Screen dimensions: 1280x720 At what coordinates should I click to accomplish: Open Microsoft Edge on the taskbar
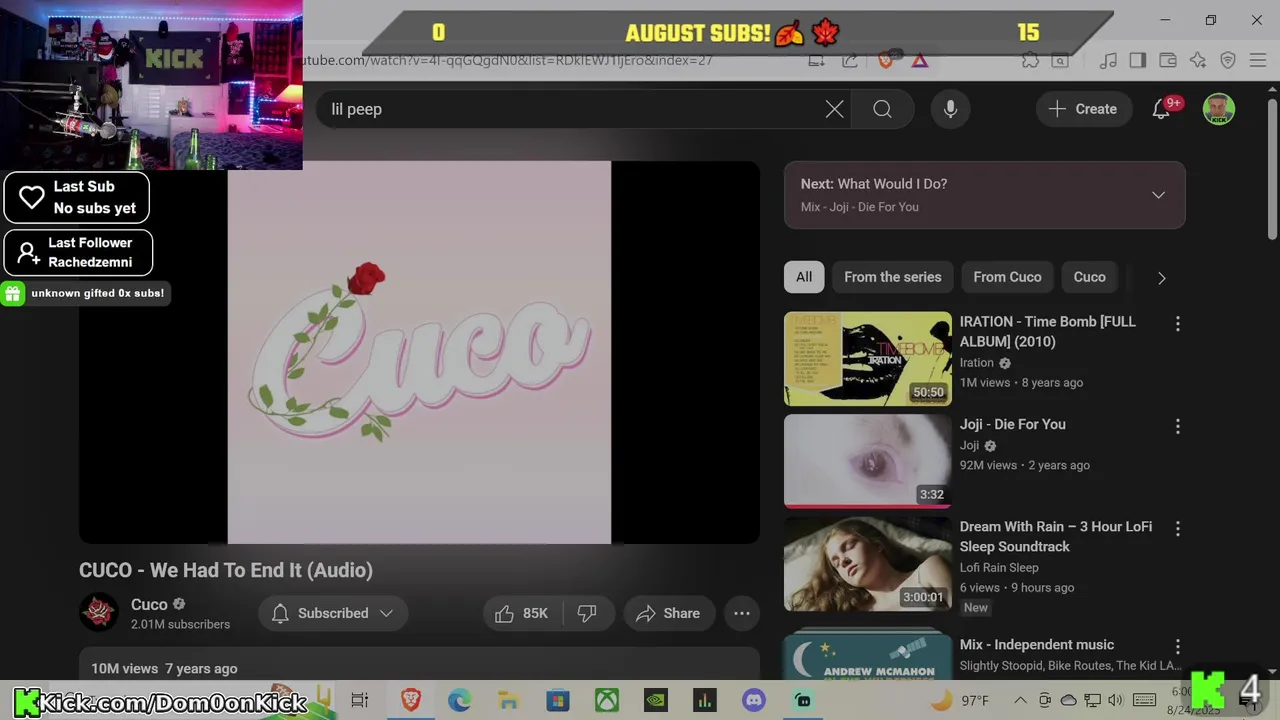[x=459, y=700]
